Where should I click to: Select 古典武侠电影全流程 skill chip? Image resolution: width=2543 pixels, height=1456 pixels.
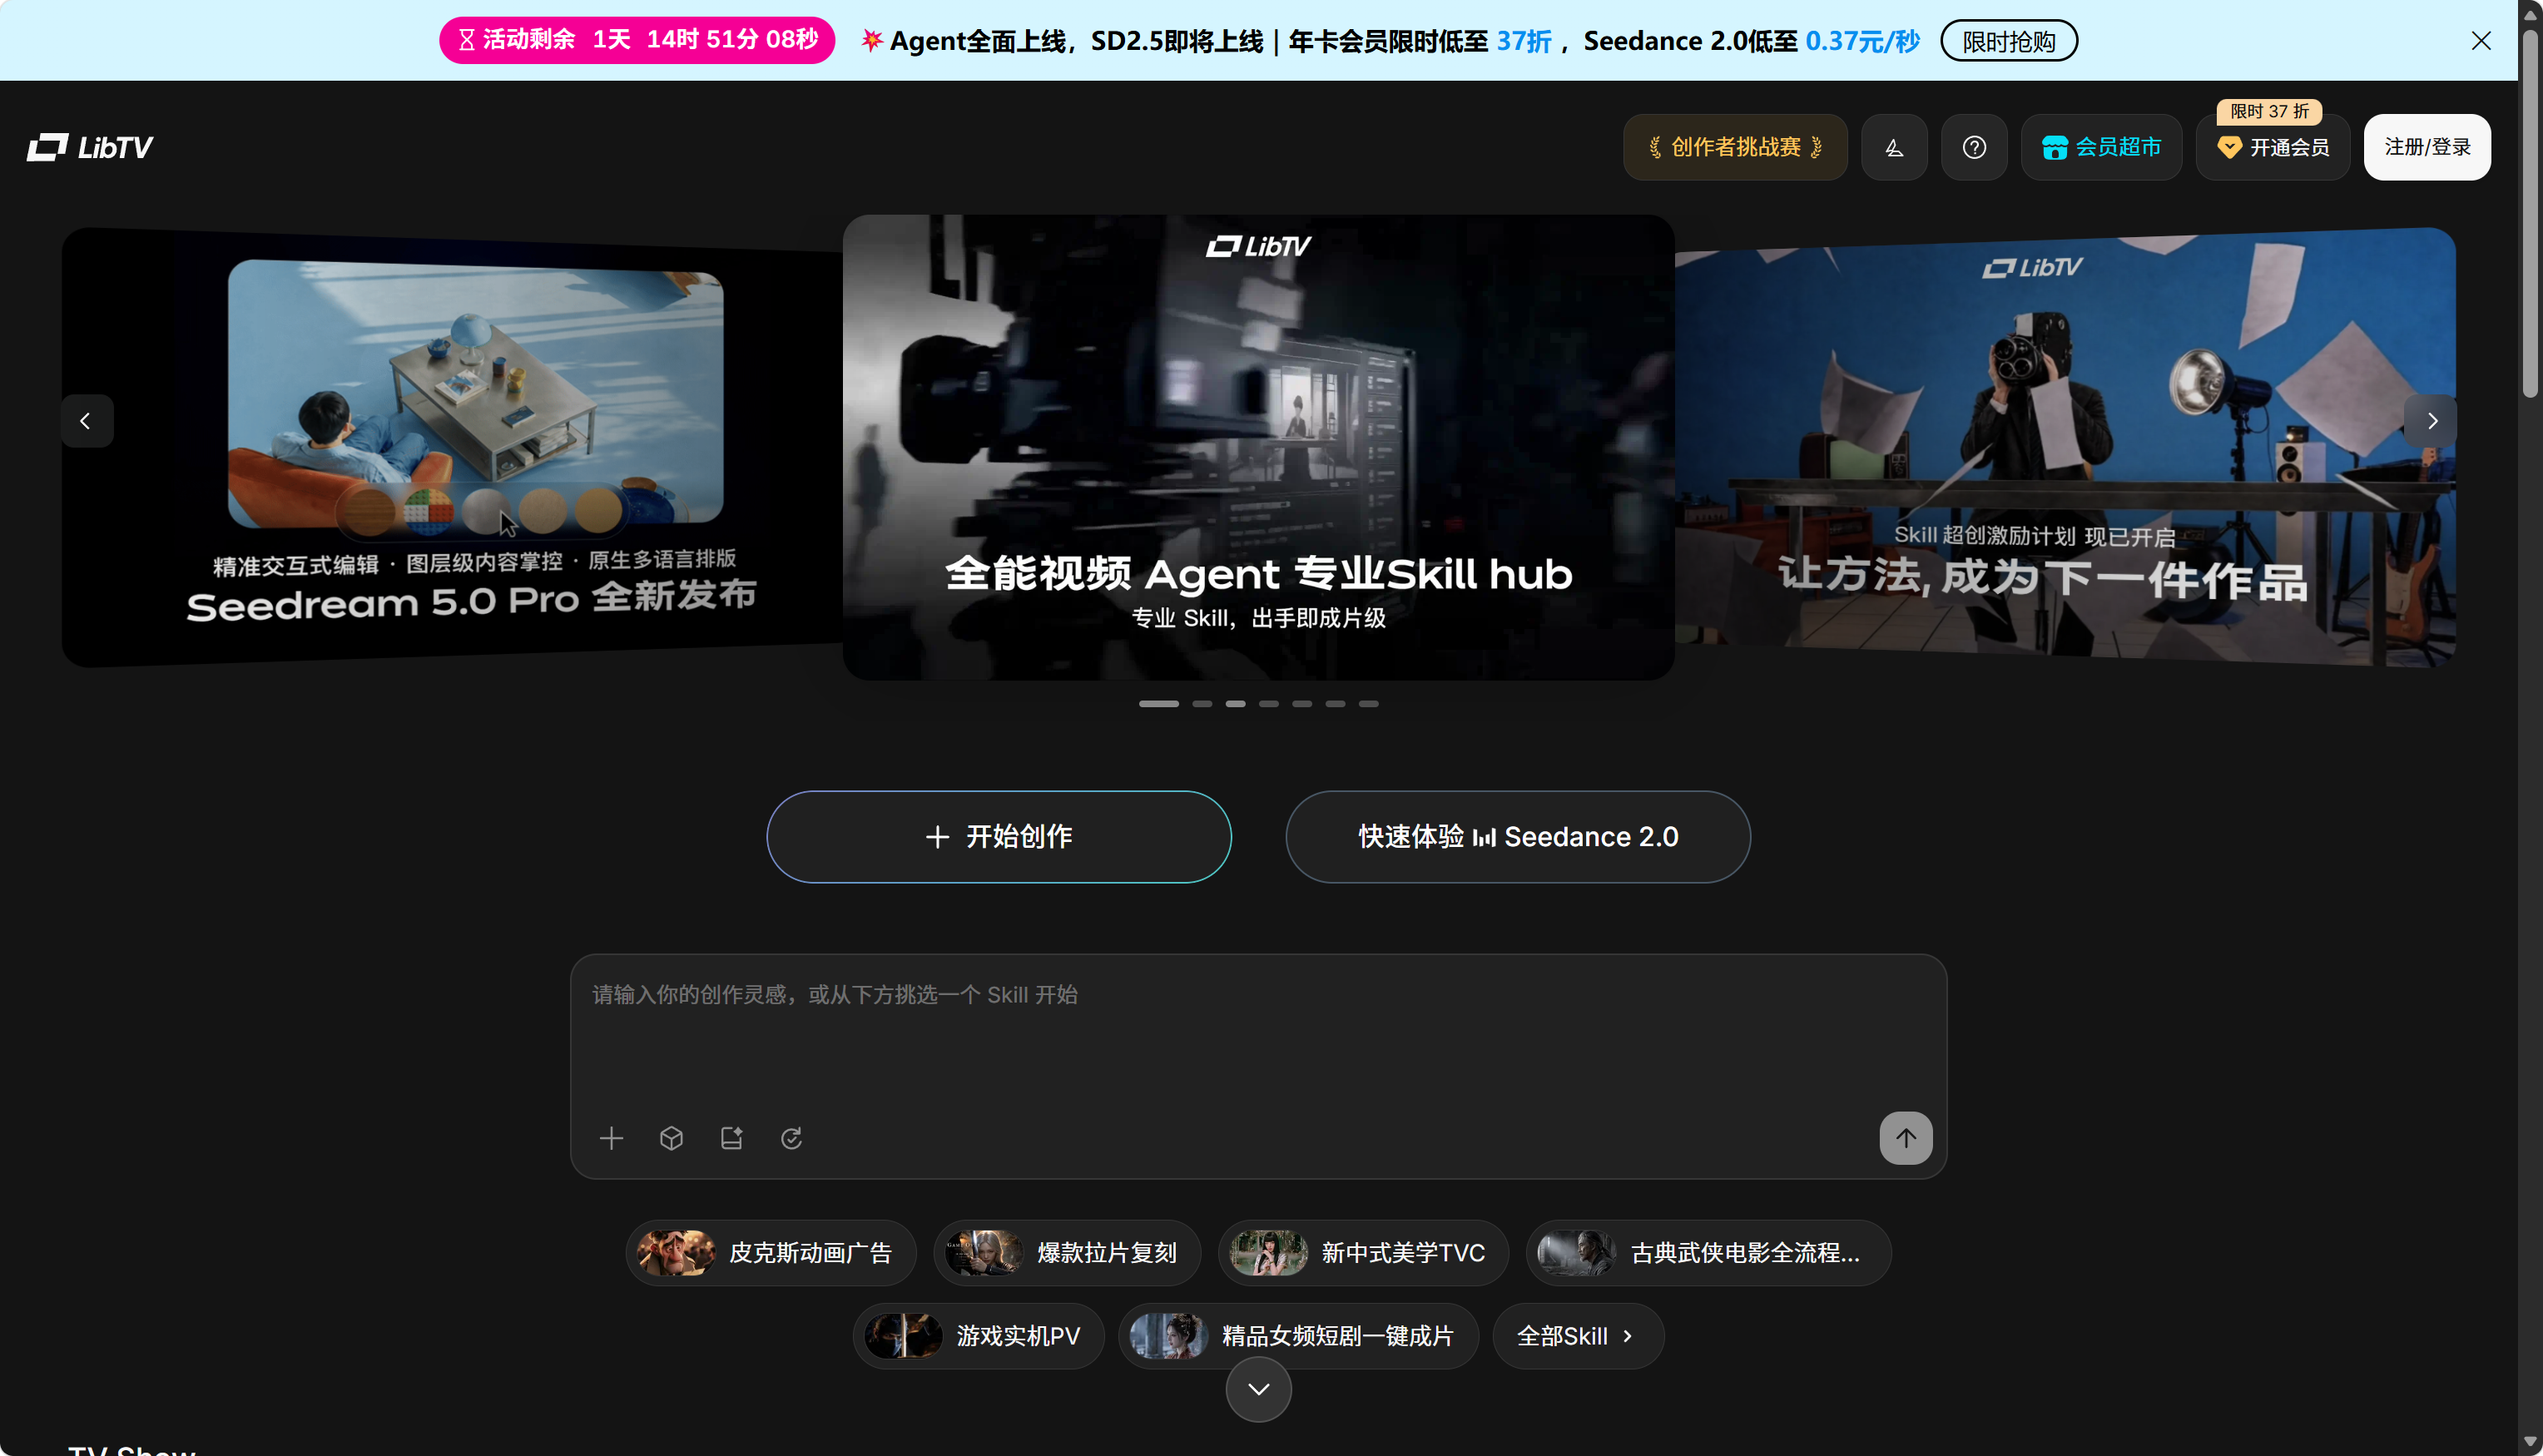(x=1709, y=1253)
